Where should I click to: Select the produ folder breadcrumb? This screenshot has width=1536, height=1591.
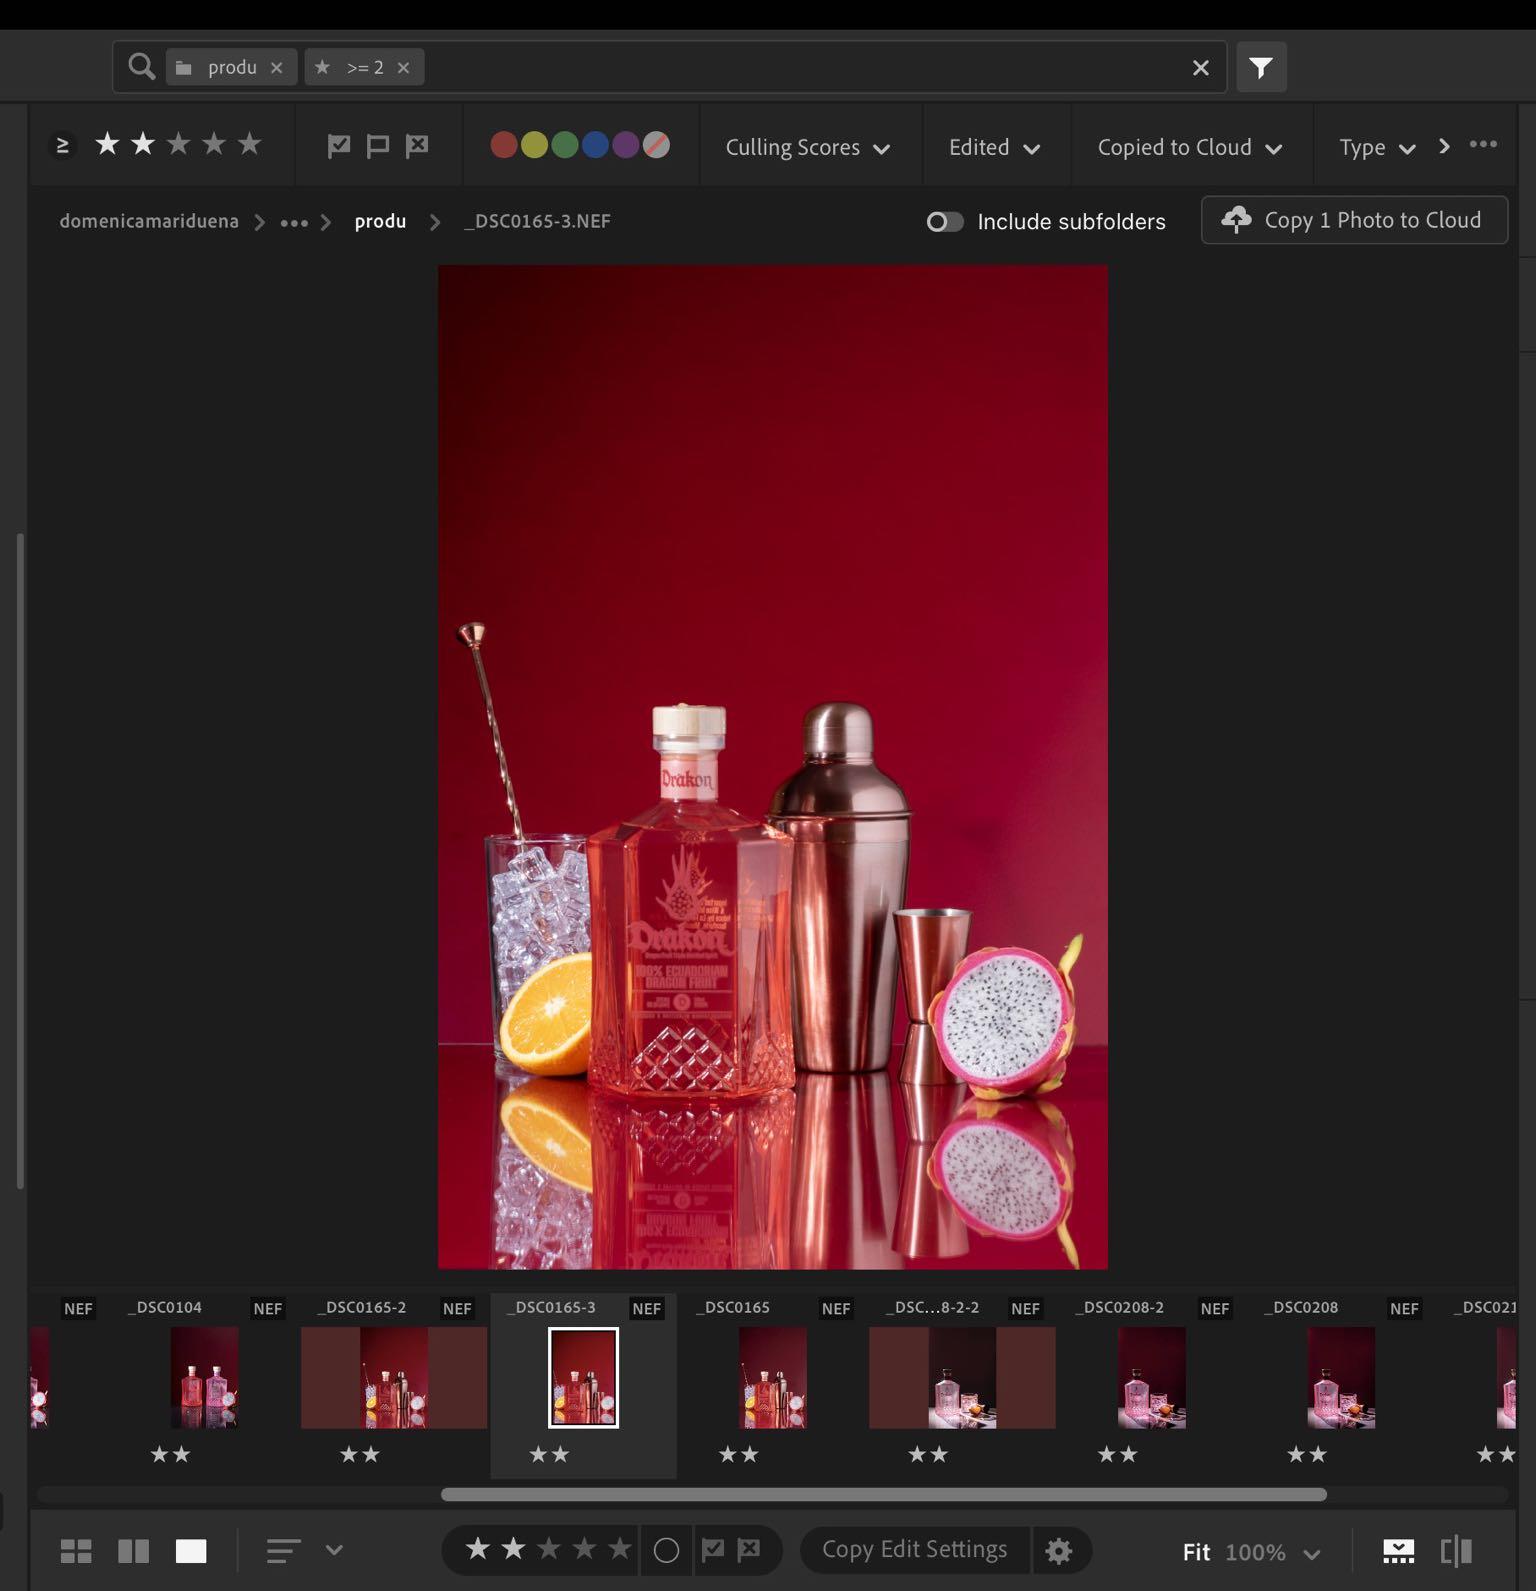point(380,221)
